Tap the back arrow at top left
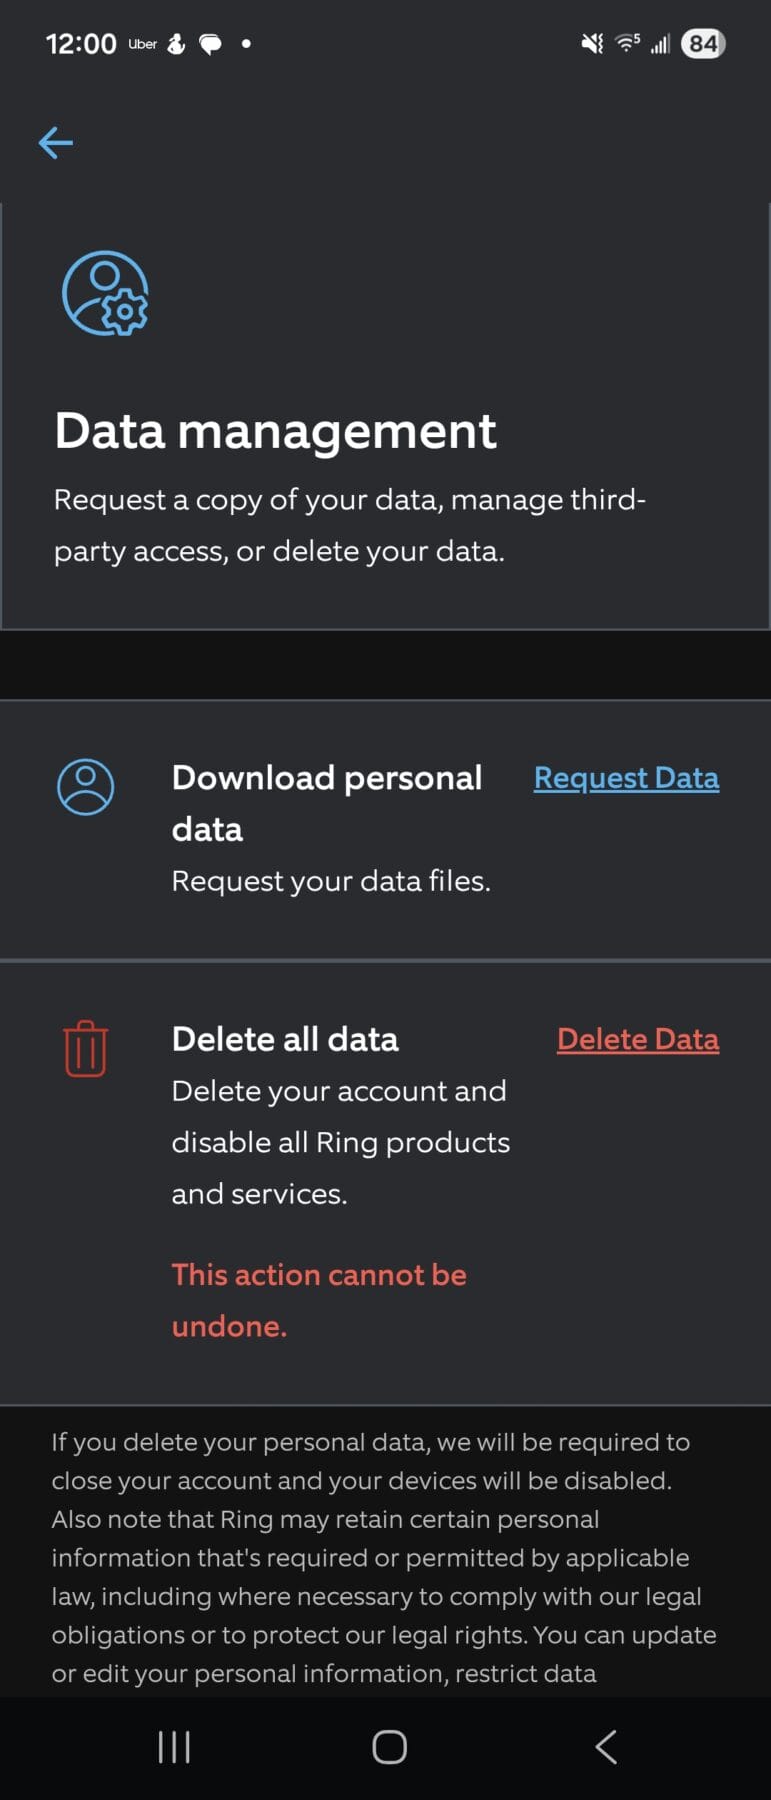This screenshot has width=771, height=1800. tap(56, 143)
